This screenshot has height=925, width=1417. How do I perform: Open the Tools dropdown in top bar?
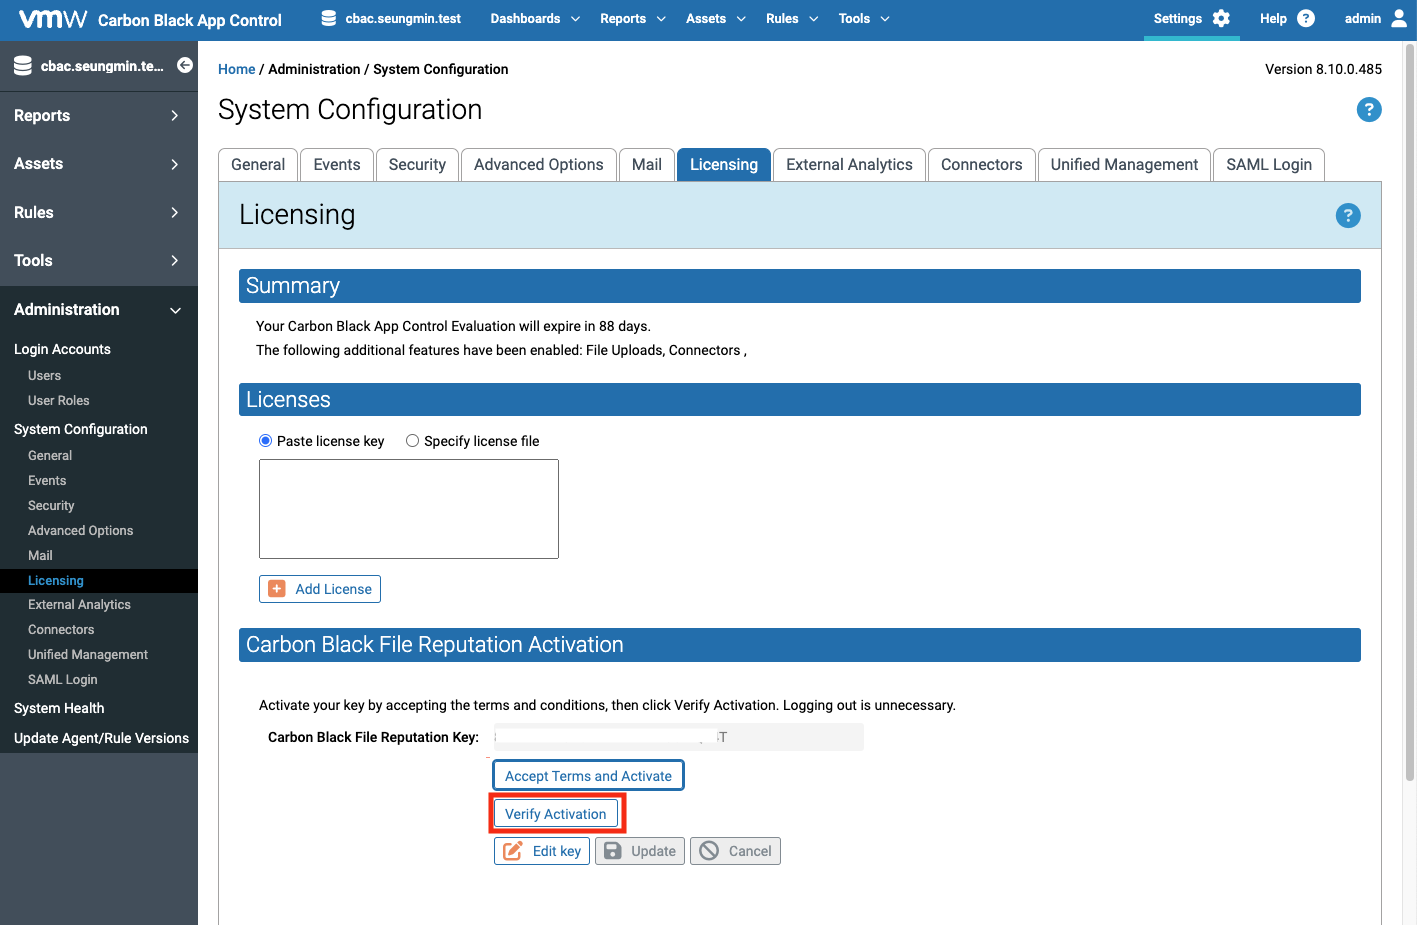pos(864,18)
